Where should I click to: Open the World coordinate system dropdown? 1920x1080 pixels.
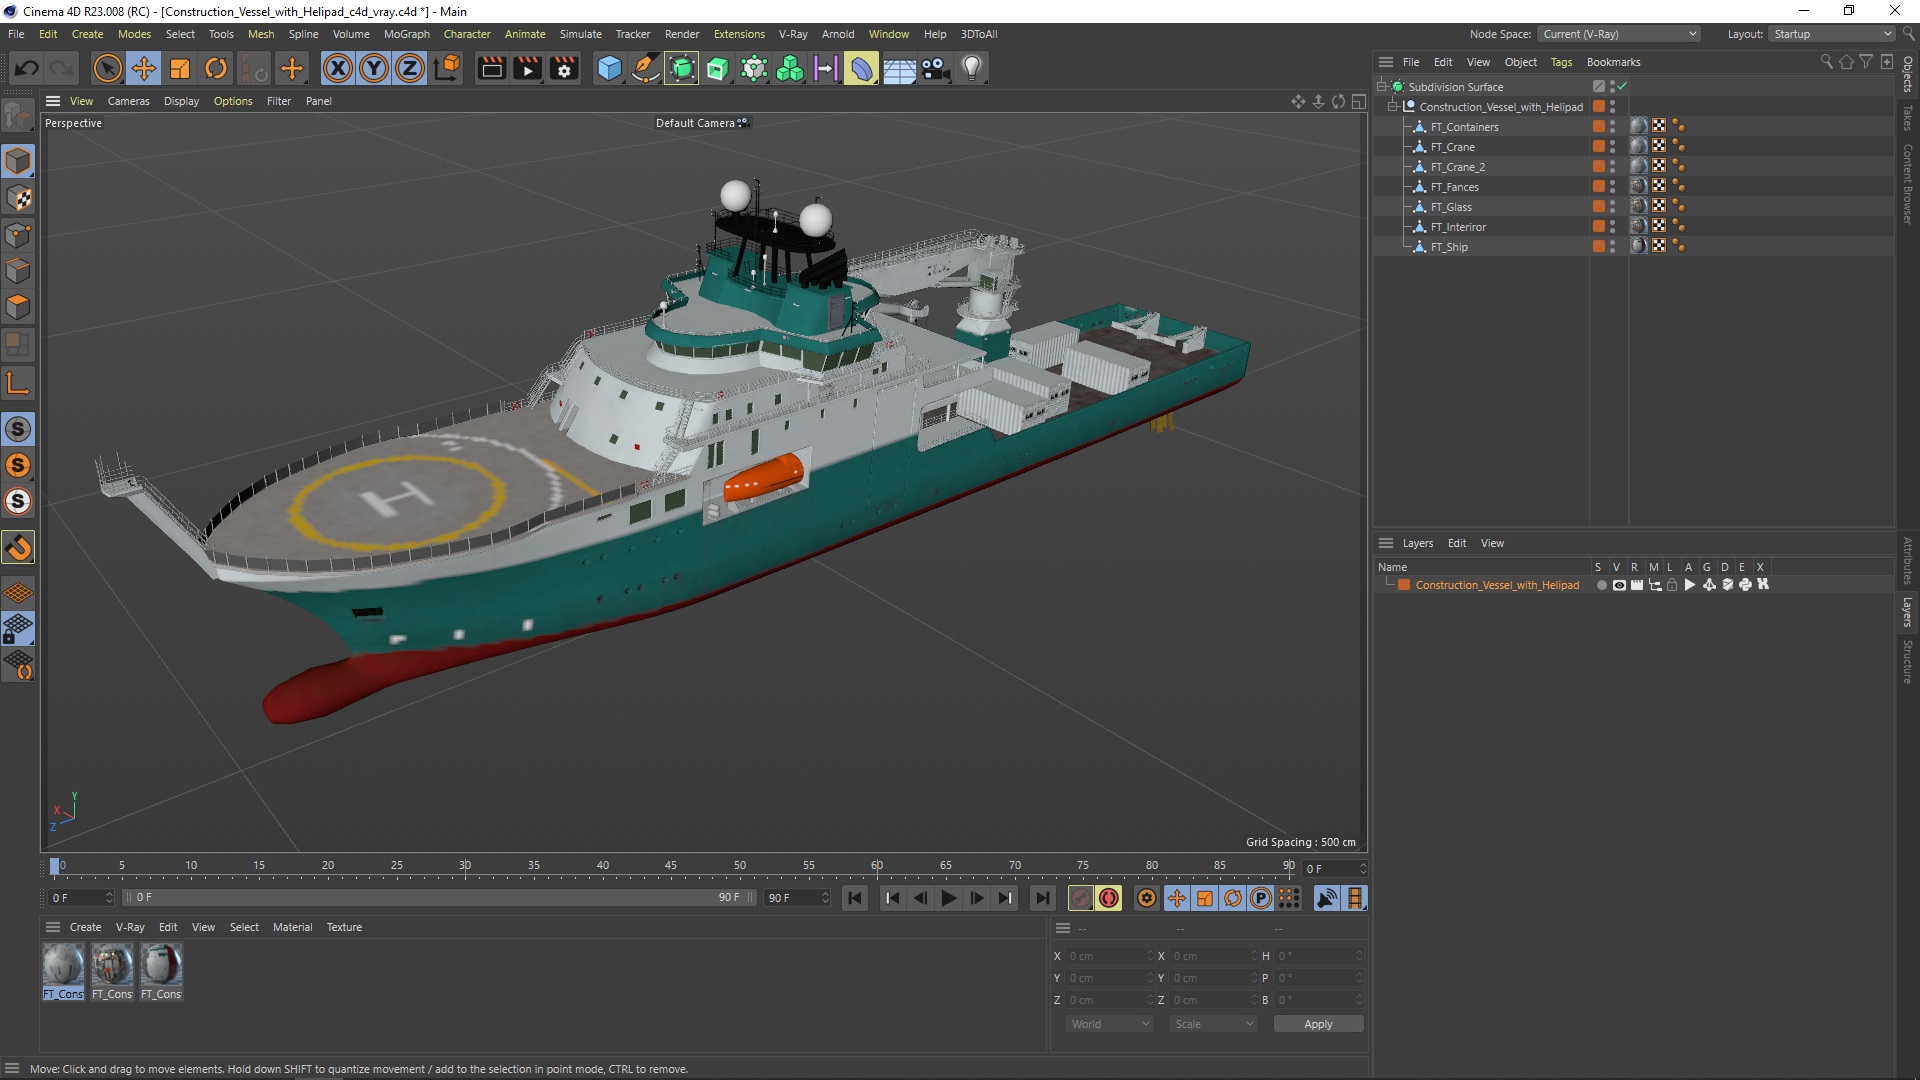click(1109, 1024)
